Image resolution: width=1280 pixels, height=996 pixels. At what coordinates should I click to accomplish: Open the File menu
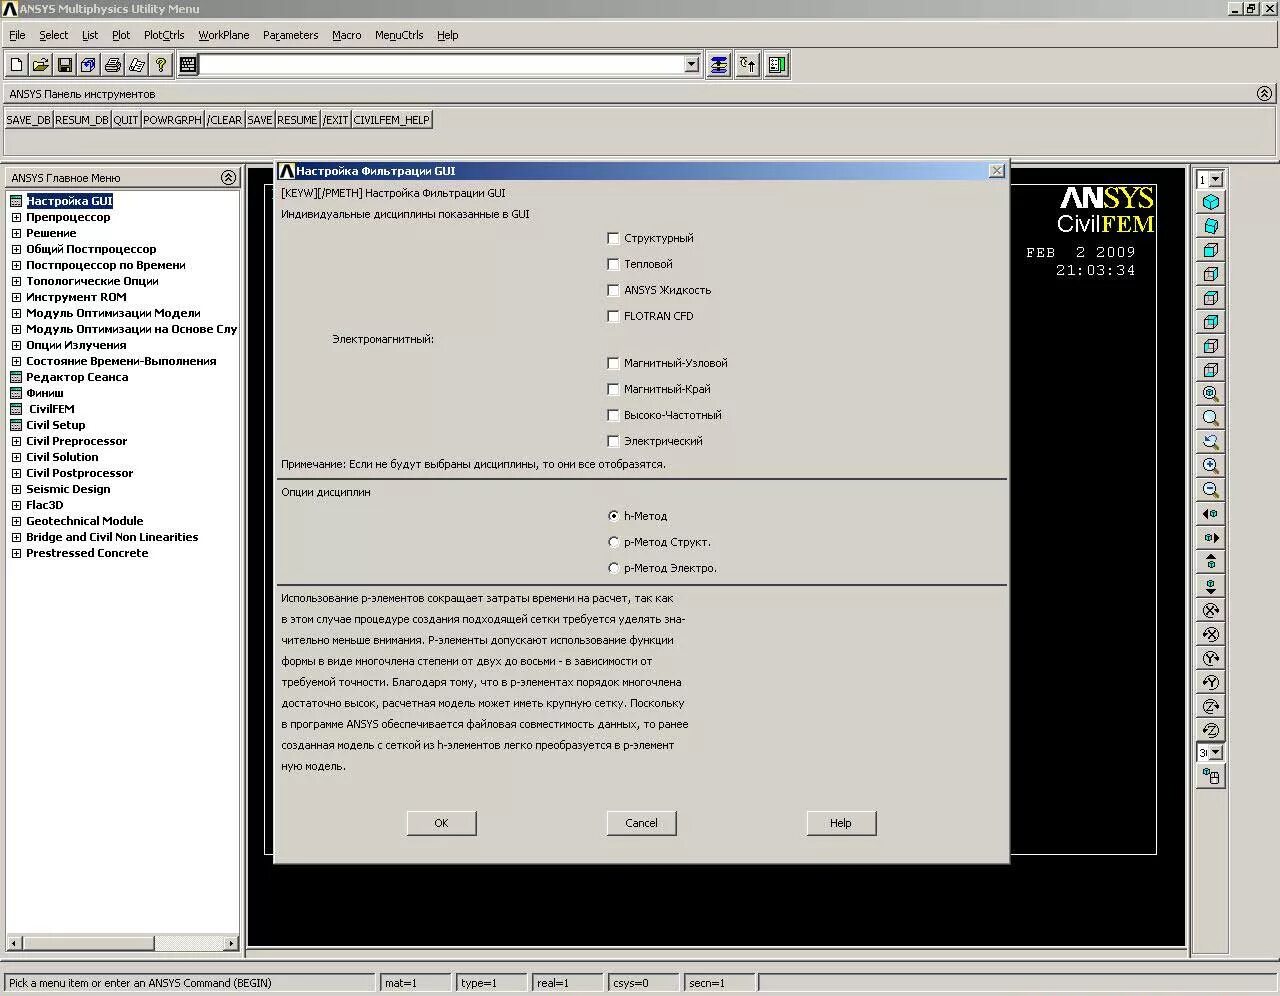[17, 35]
